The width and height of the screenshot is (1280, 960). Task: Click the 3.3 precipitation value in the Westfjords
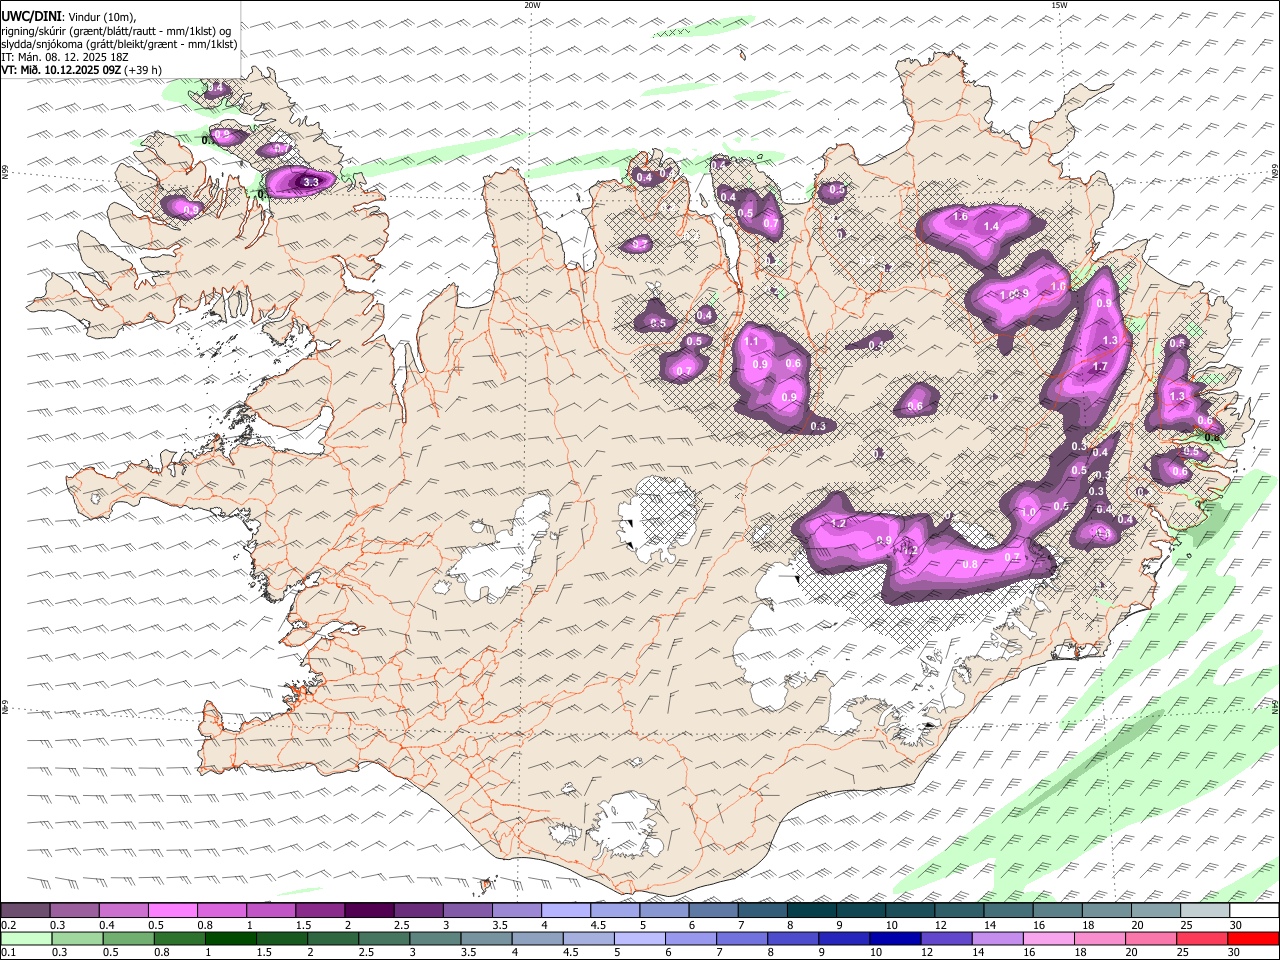click(311, 182)
